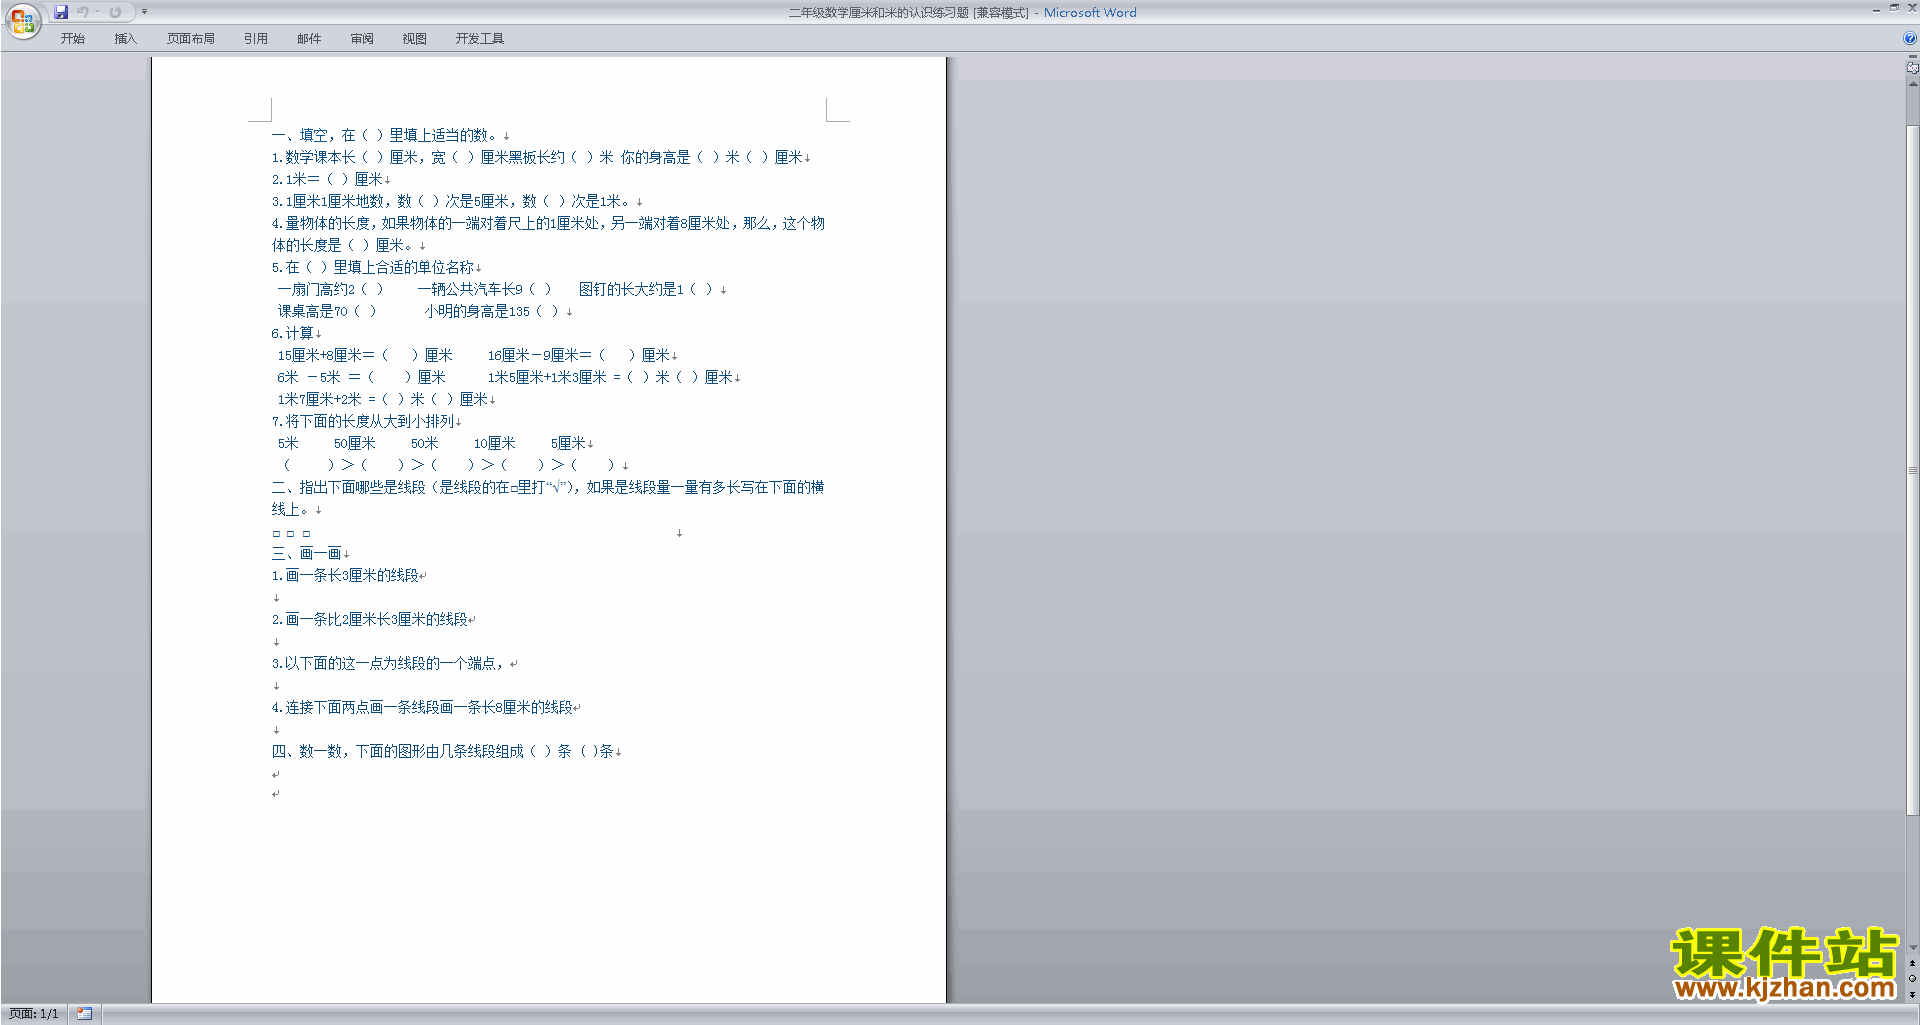Open Word Help with the blue question mark
1920x1025 pixels.
click(x=1910, y=38)
